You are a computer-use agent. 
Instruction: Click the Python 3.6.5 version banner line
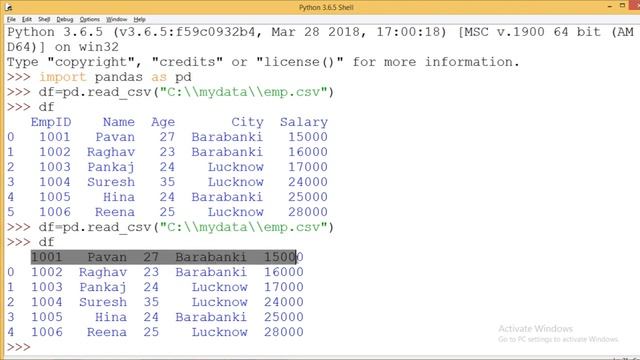[x=320, y=32]
